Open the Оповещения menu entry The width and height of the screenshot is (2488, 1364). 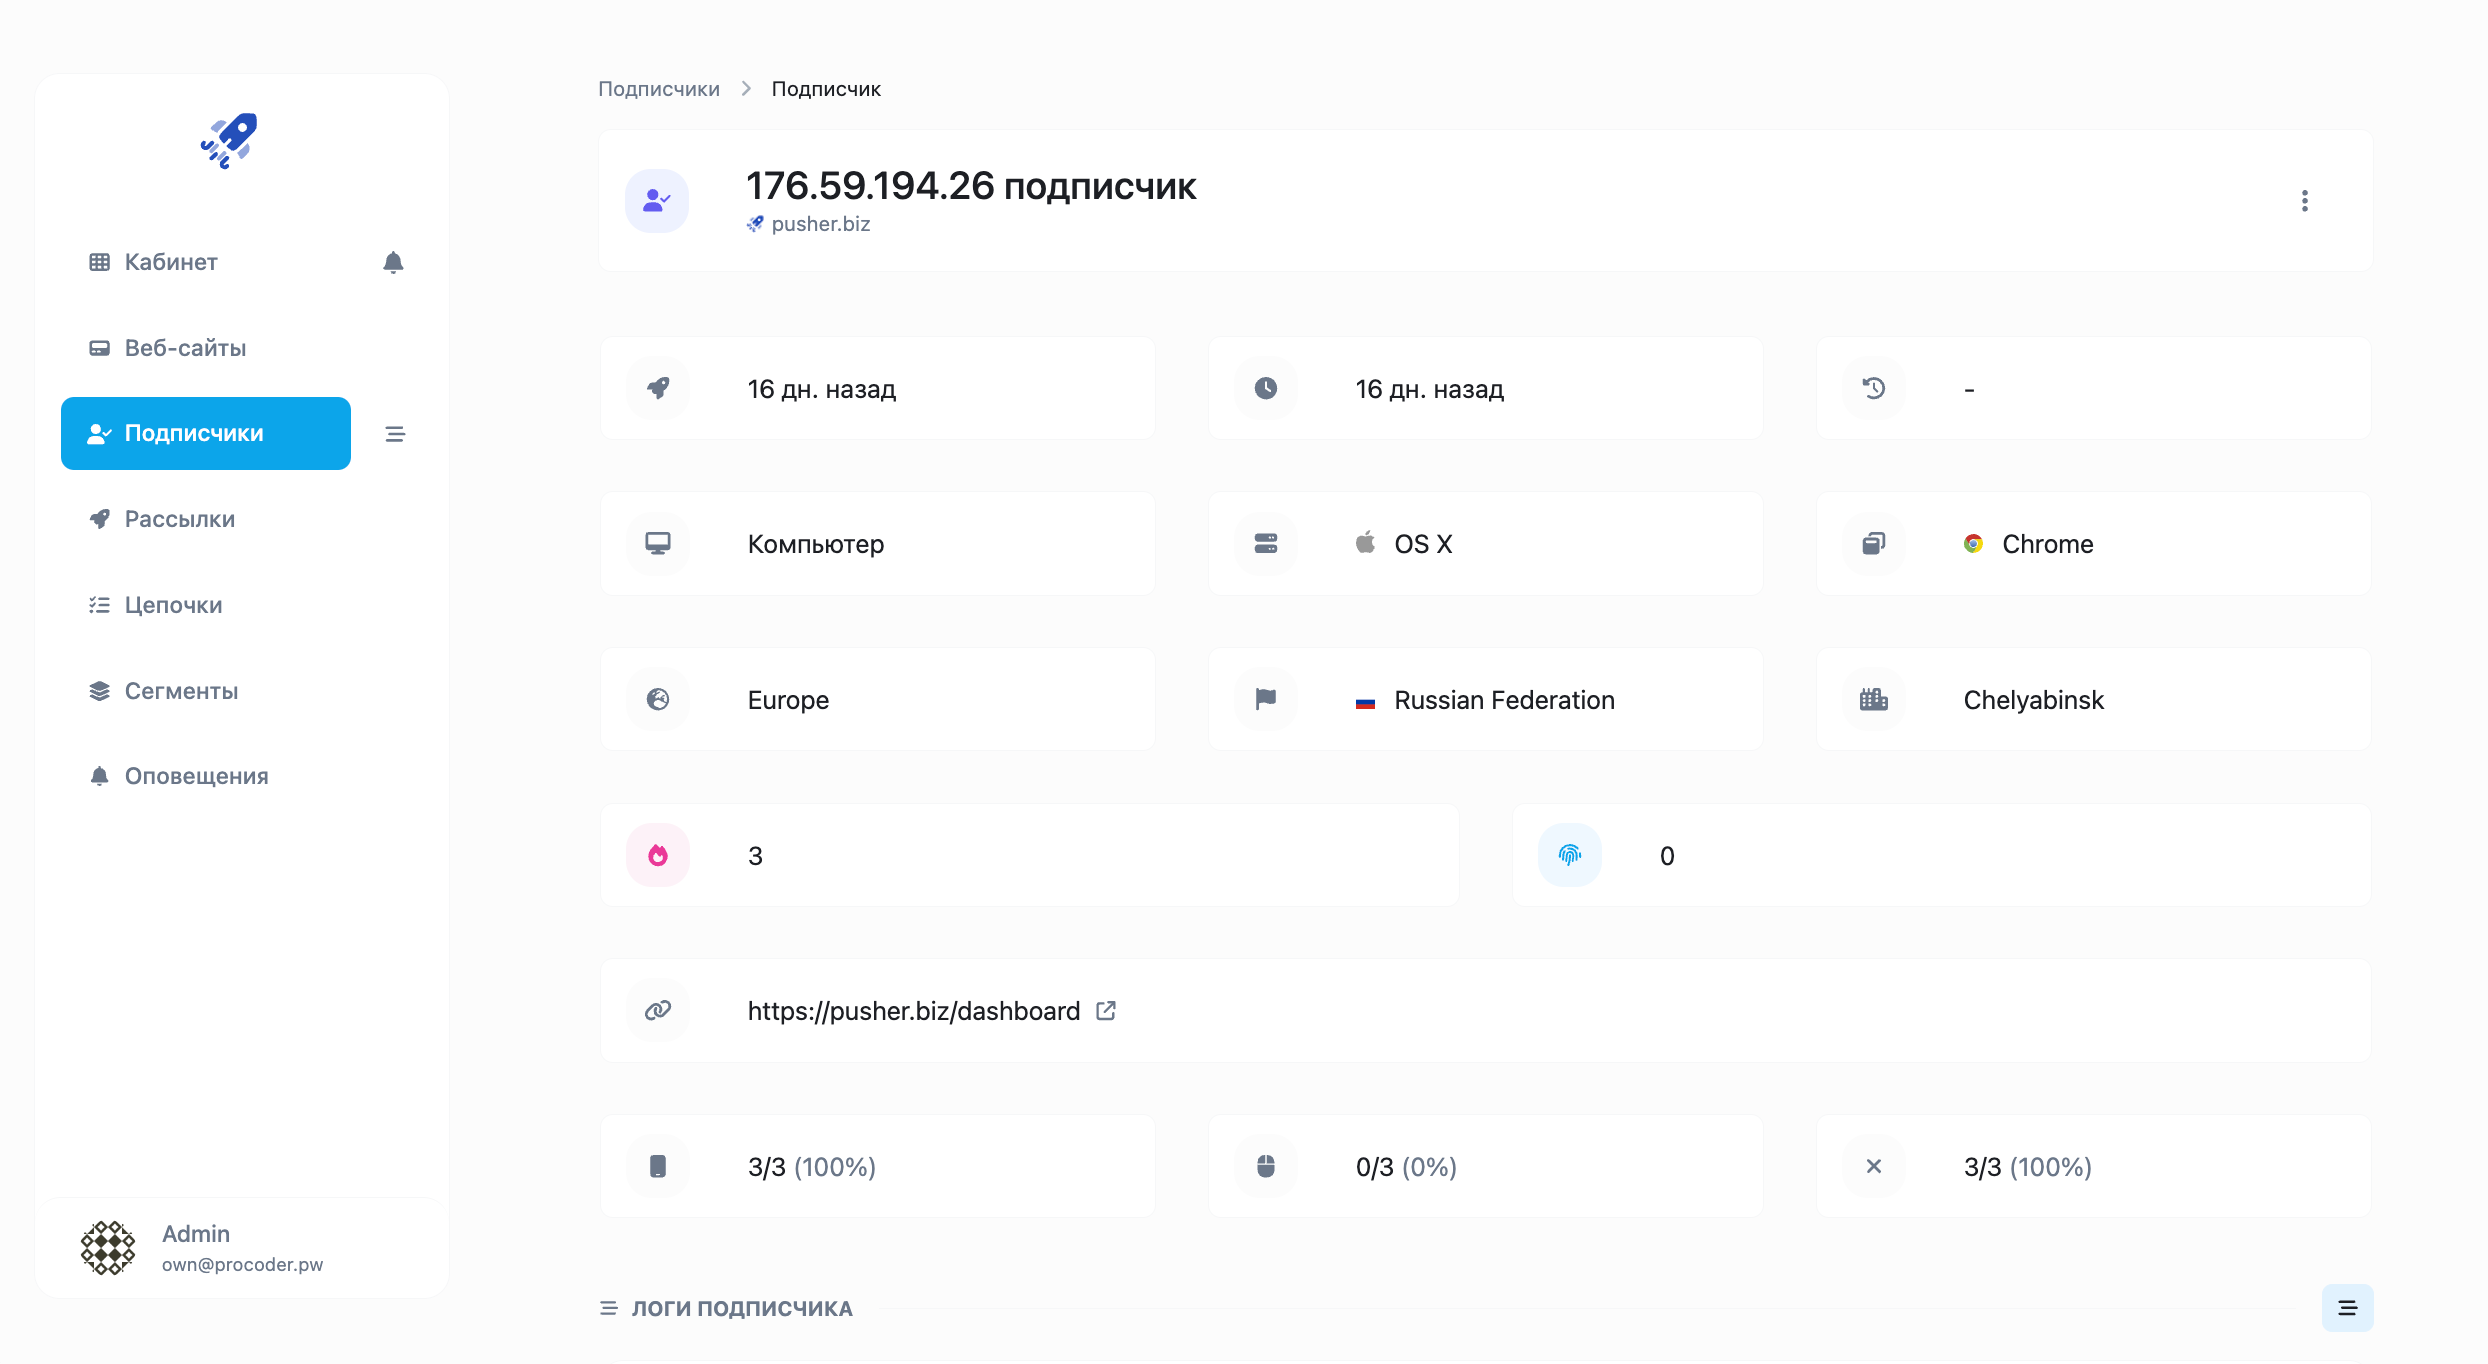pyautogui.click(x=196, y=776)
